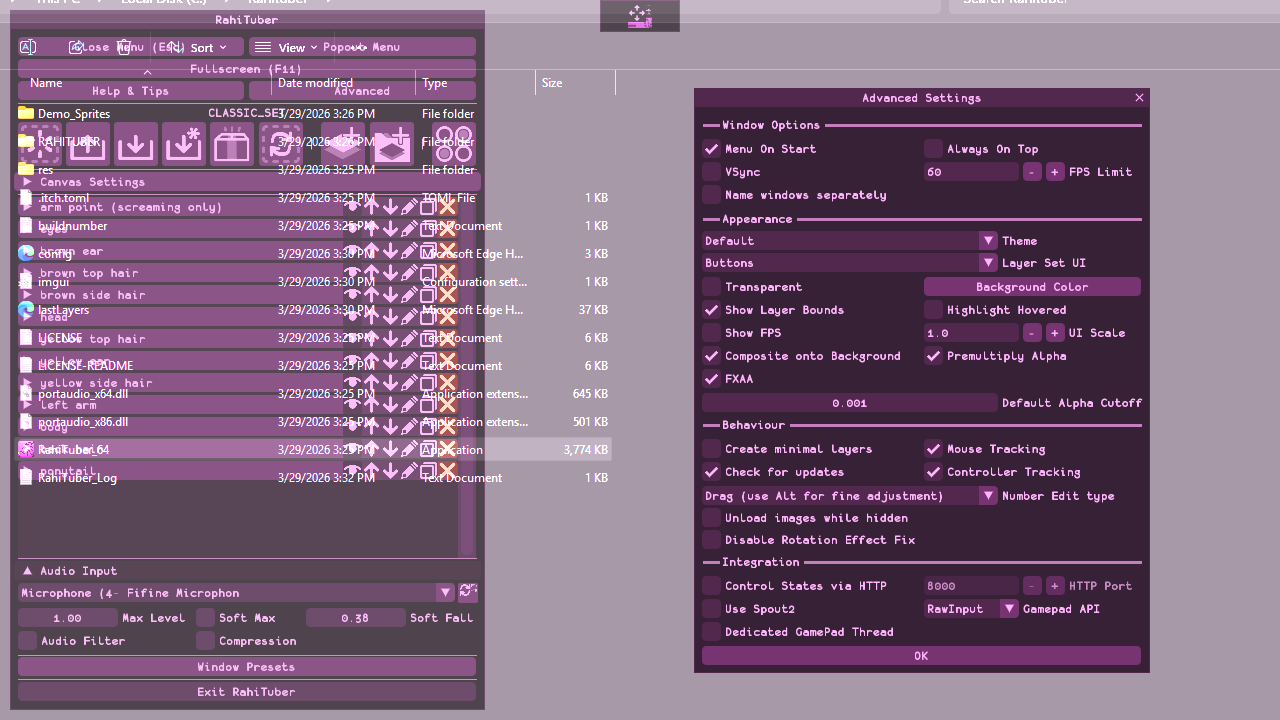1280x720 pixels.
Task: Refresh the audio device list icon
Action: coord(468,593)
